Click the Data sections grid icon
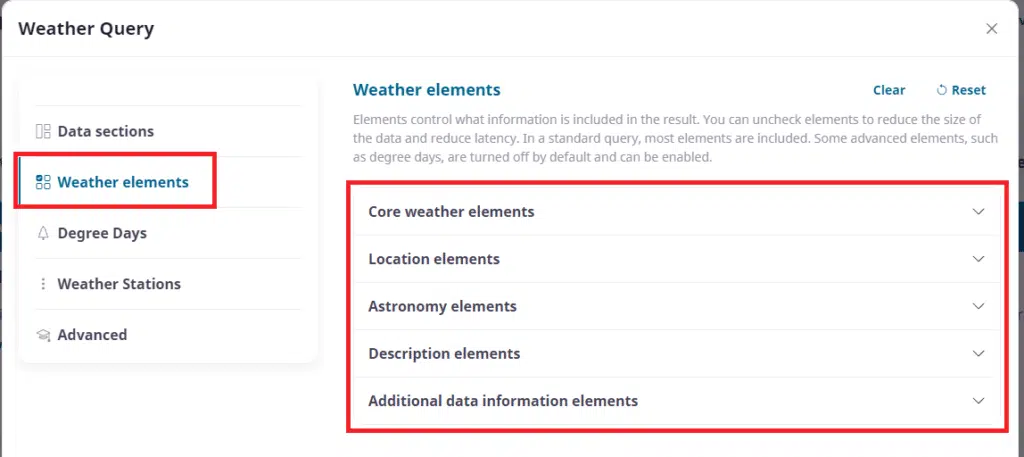The width and height of the screenshot is (1024, 457). click(x=43, y=131)
